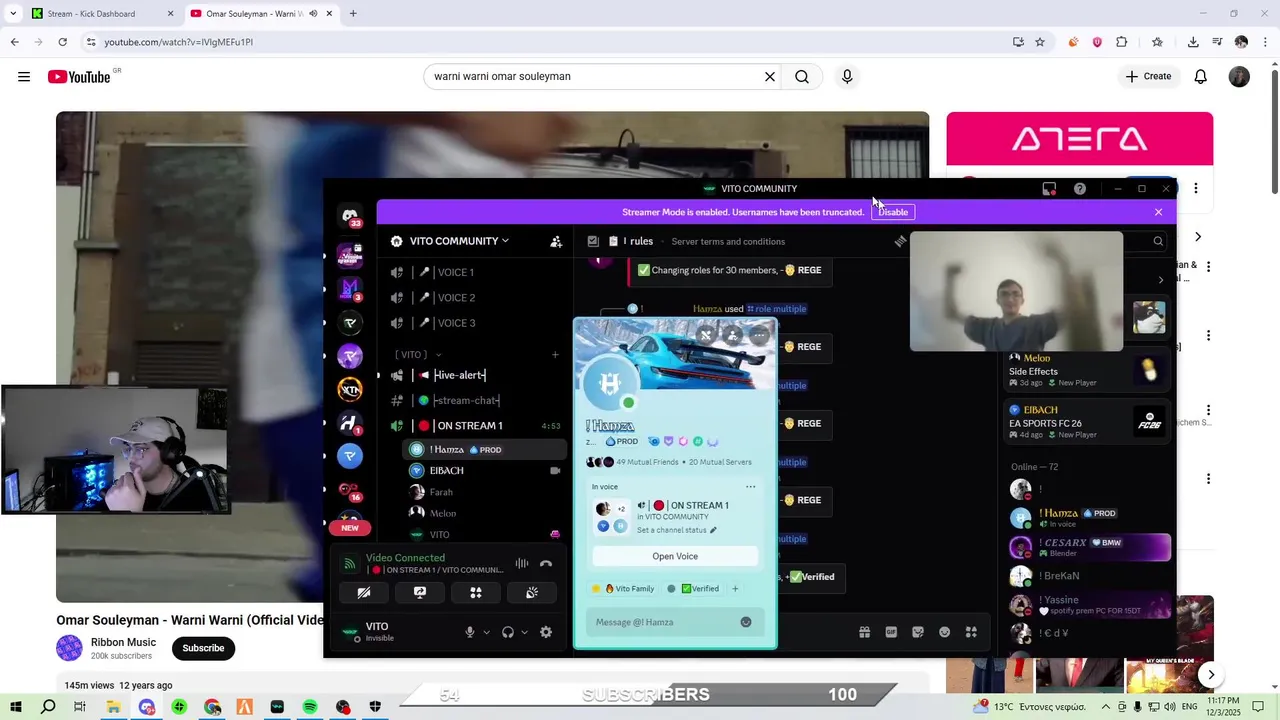This screenshot has height=720, width=1280.
Task: Open soundboard icon in voice panel
Action: (x=532, y=592)
